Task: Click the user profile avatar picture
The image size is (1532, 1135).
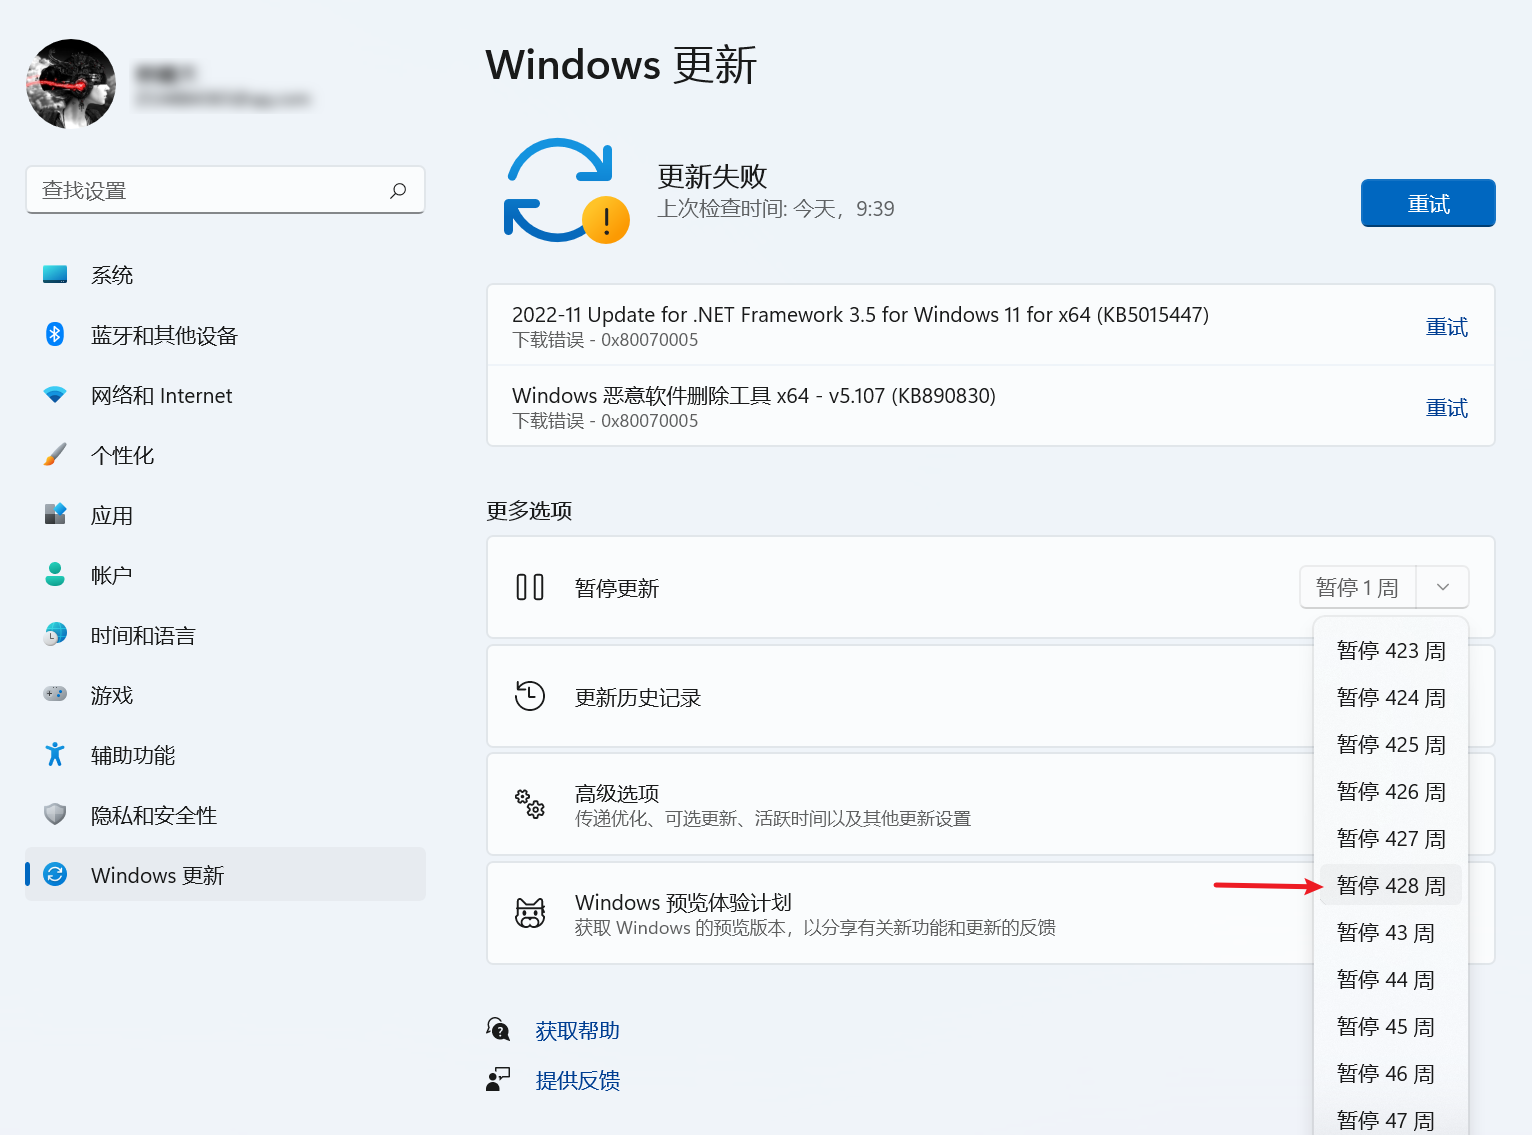Action: click(x=71, y=84)
